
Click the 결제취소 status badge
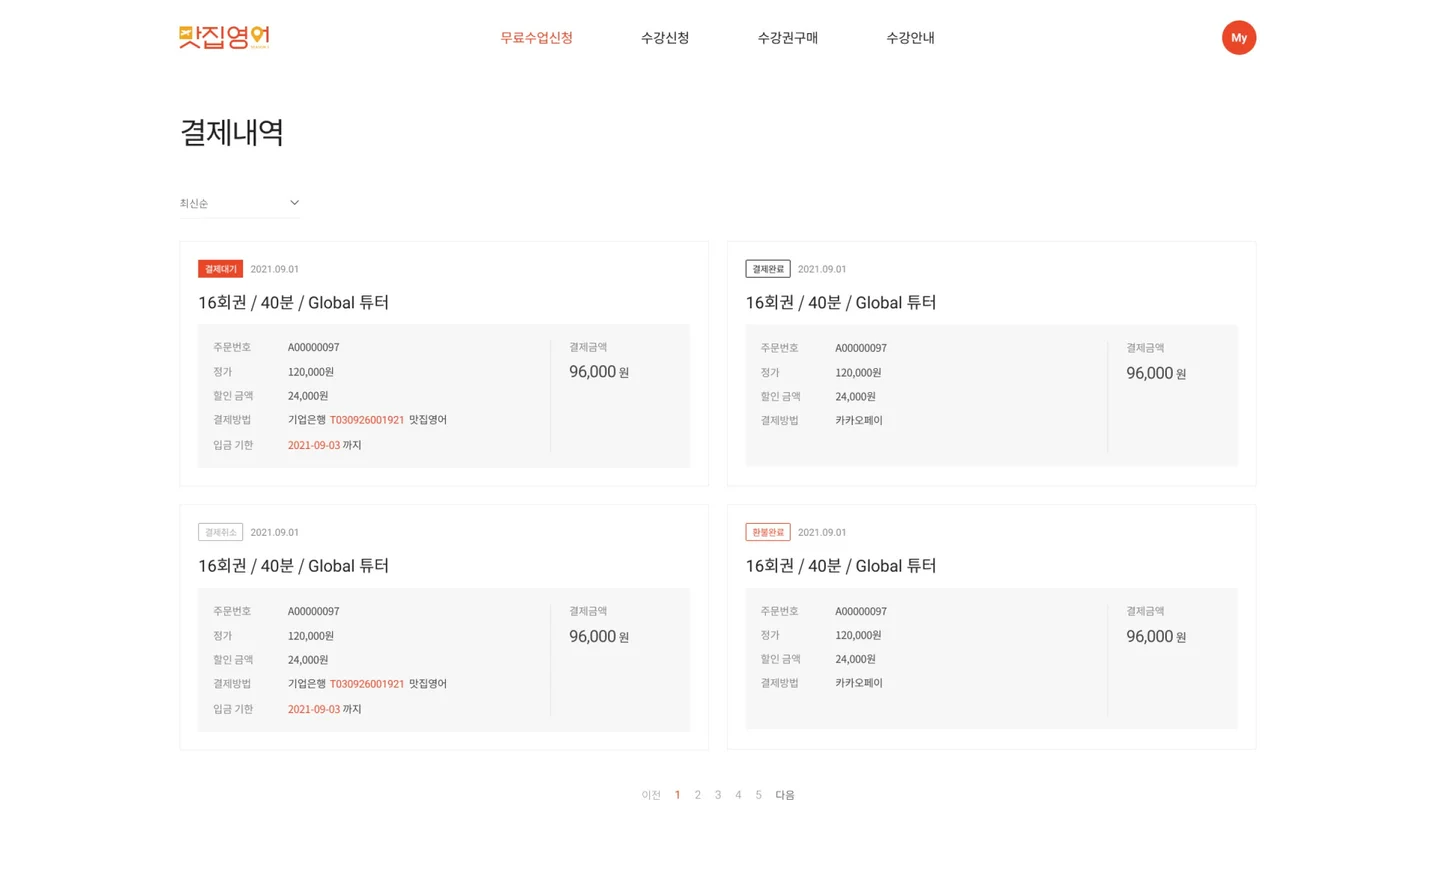(220, 532)
